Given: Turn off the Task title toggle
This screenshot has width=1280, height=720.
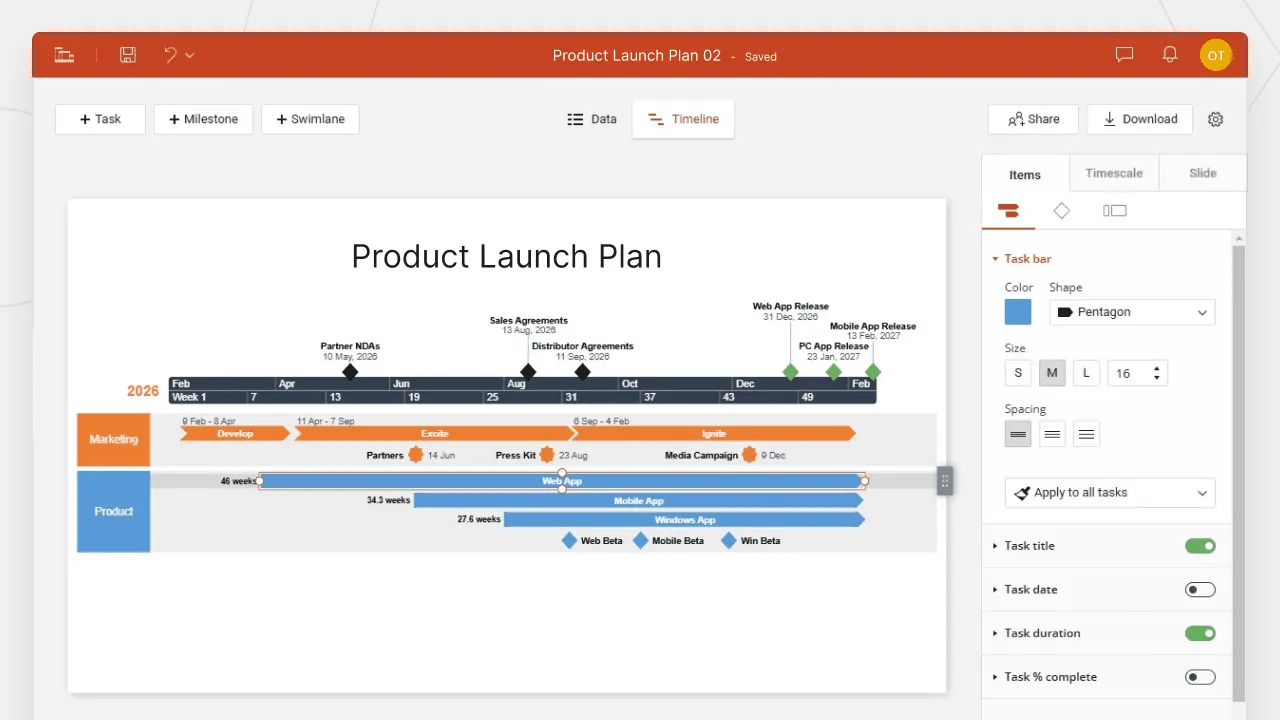Looking at the screenshot, I should click(1200, 546).
